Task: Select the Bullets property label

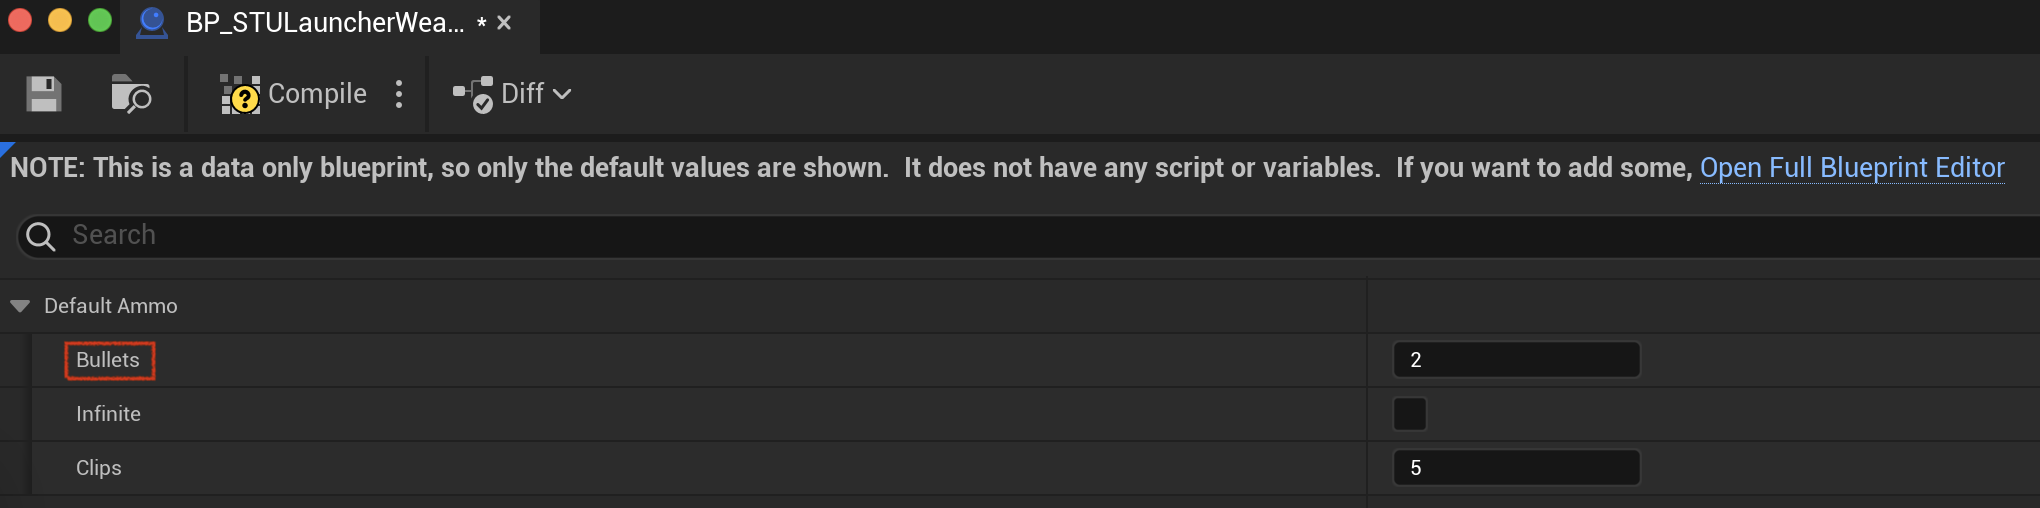Action: pyautogui.click(x=108, y=360)
